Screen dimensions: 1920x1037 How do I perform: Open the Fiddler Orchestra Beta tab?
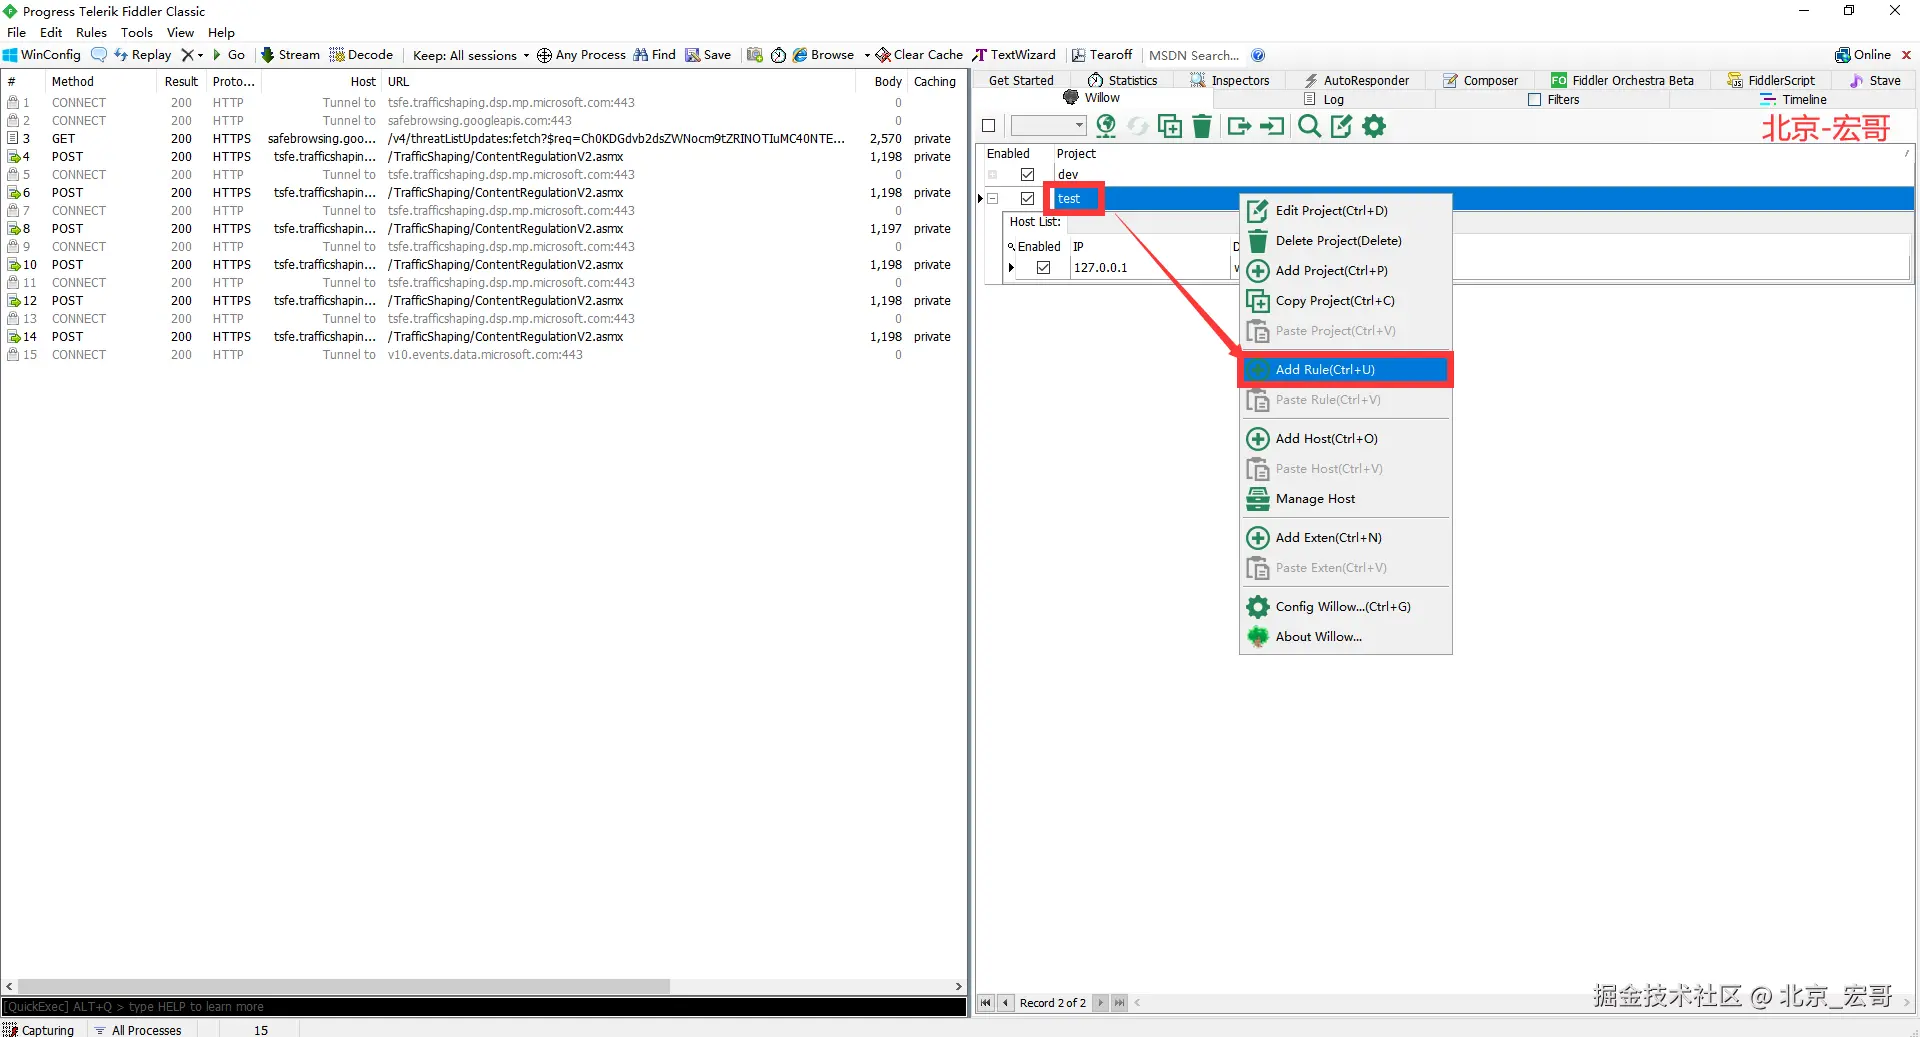[1622, 80]
